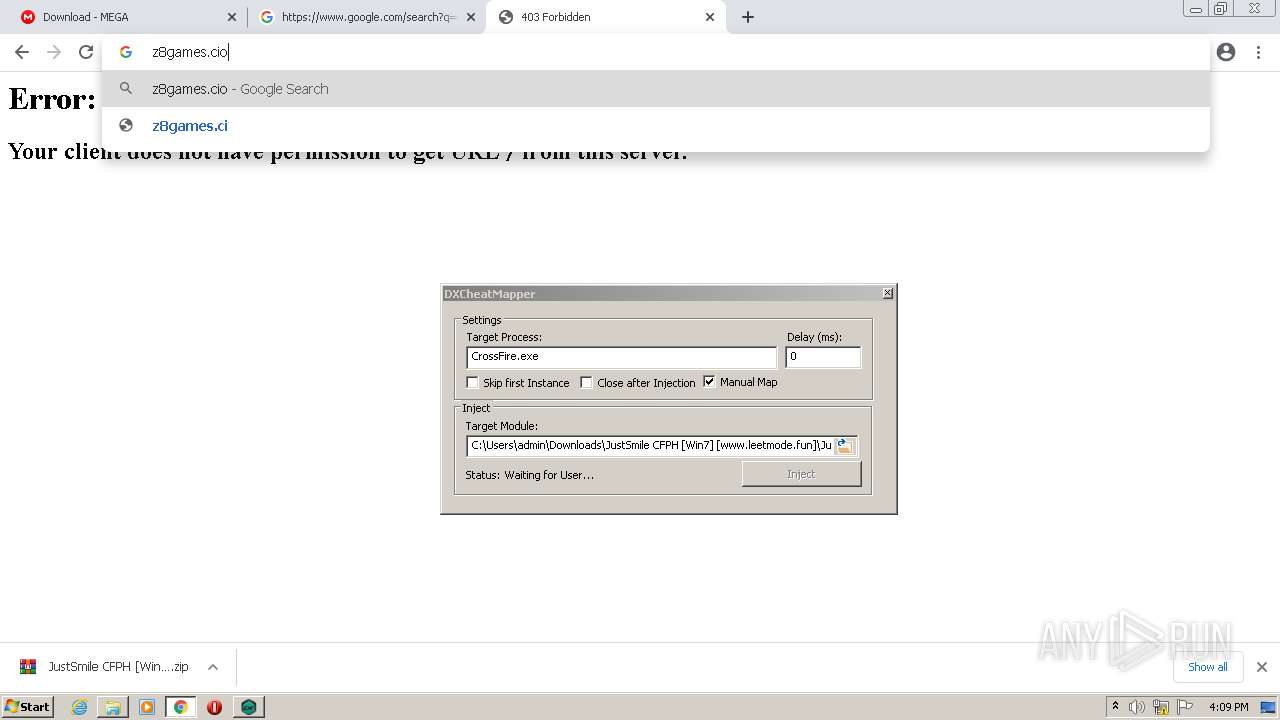The image size is (1280, 720).
Task: Choose the 'z8games.cio - Google Search' suggestion
Action: click(x=655, y=89)
